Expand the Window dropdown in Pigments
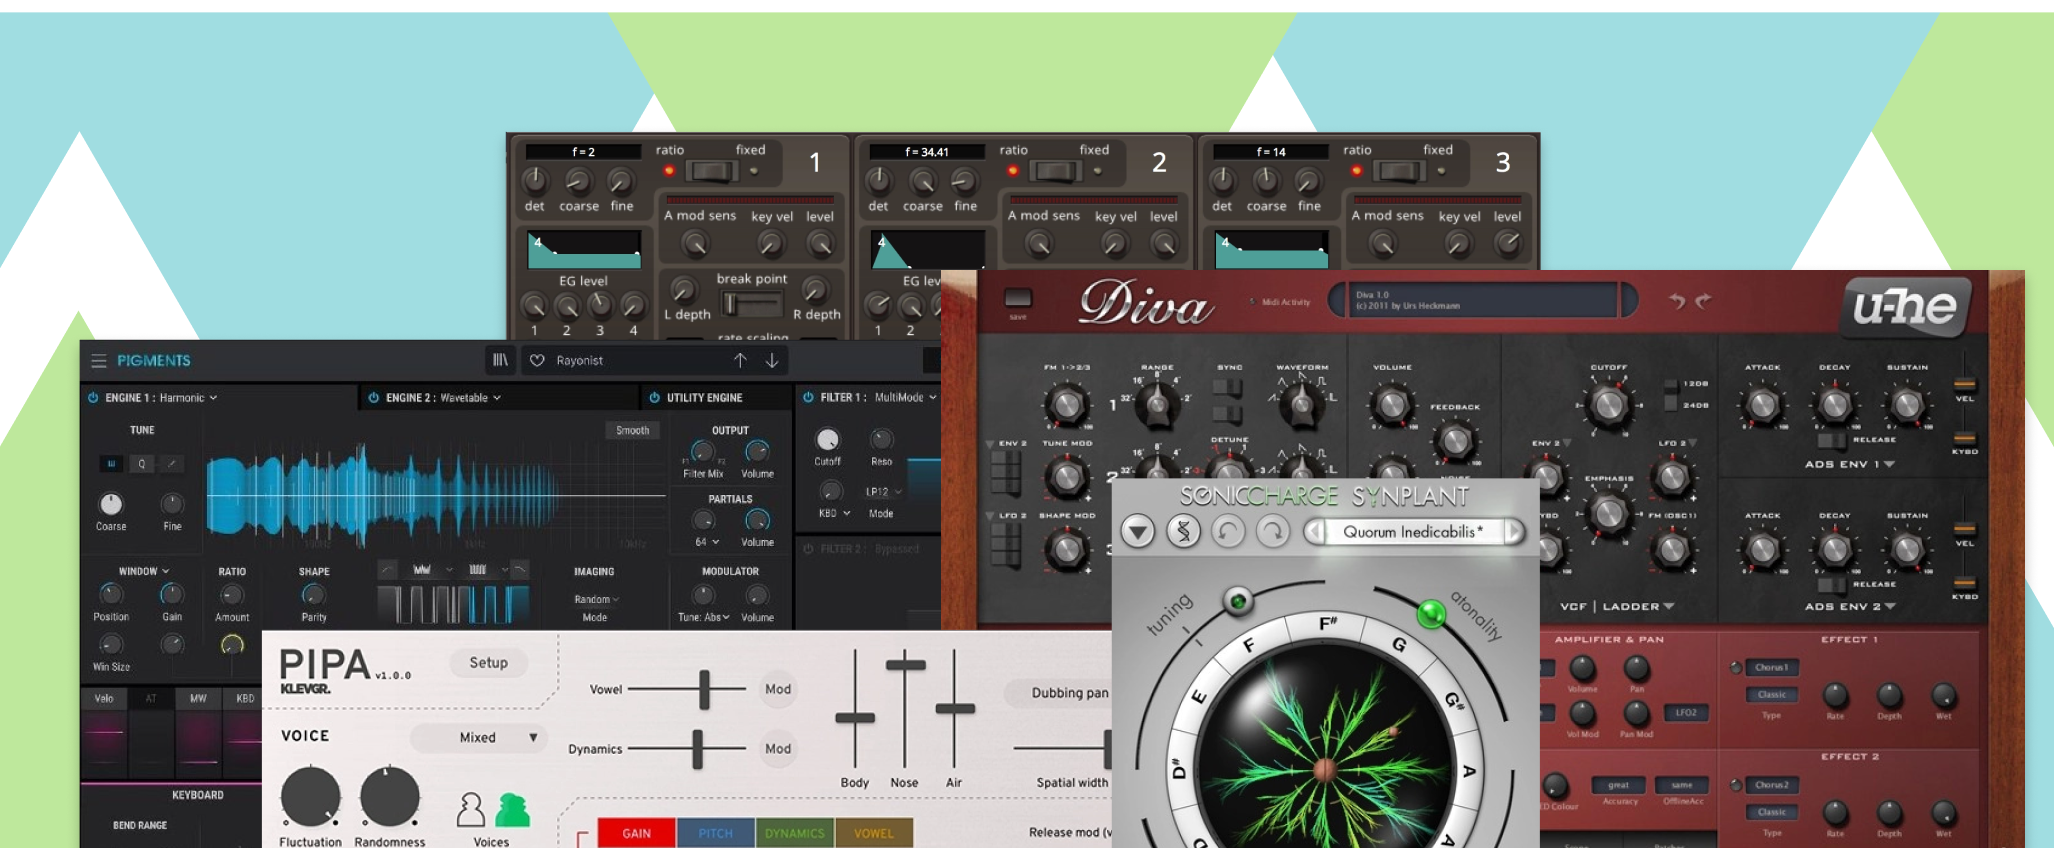 pyautogui.click(x=144, y=572)
